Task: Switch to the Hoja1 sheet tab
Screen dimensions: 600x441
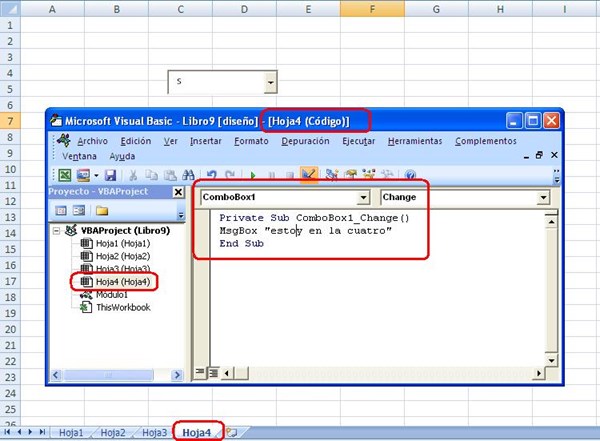Action: (x=71, y=433)
